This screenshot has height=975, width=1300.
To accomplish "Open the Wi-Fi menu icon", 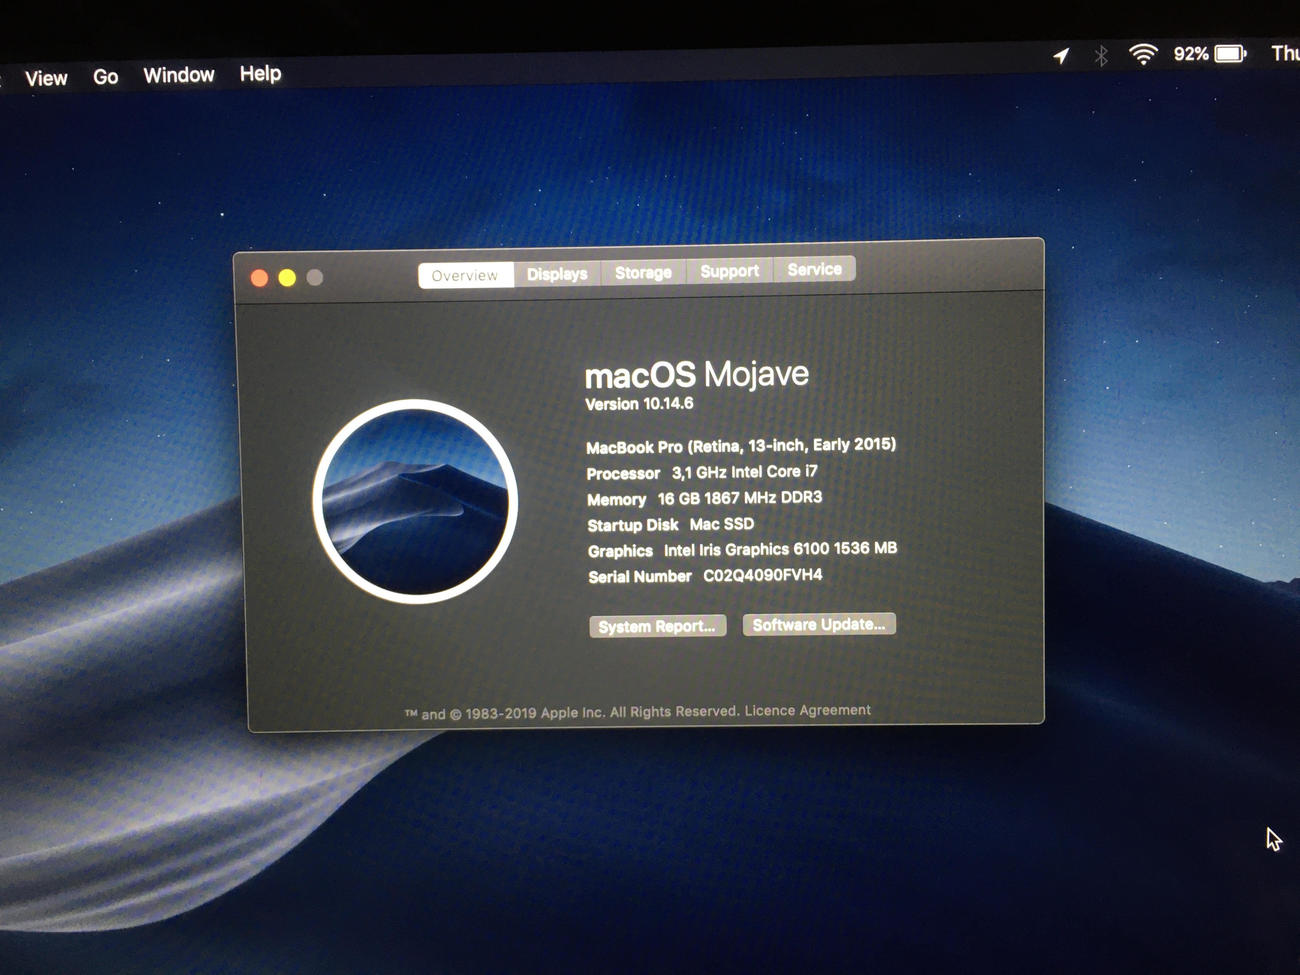I will pyautogui.click(x=1143, y=54).
